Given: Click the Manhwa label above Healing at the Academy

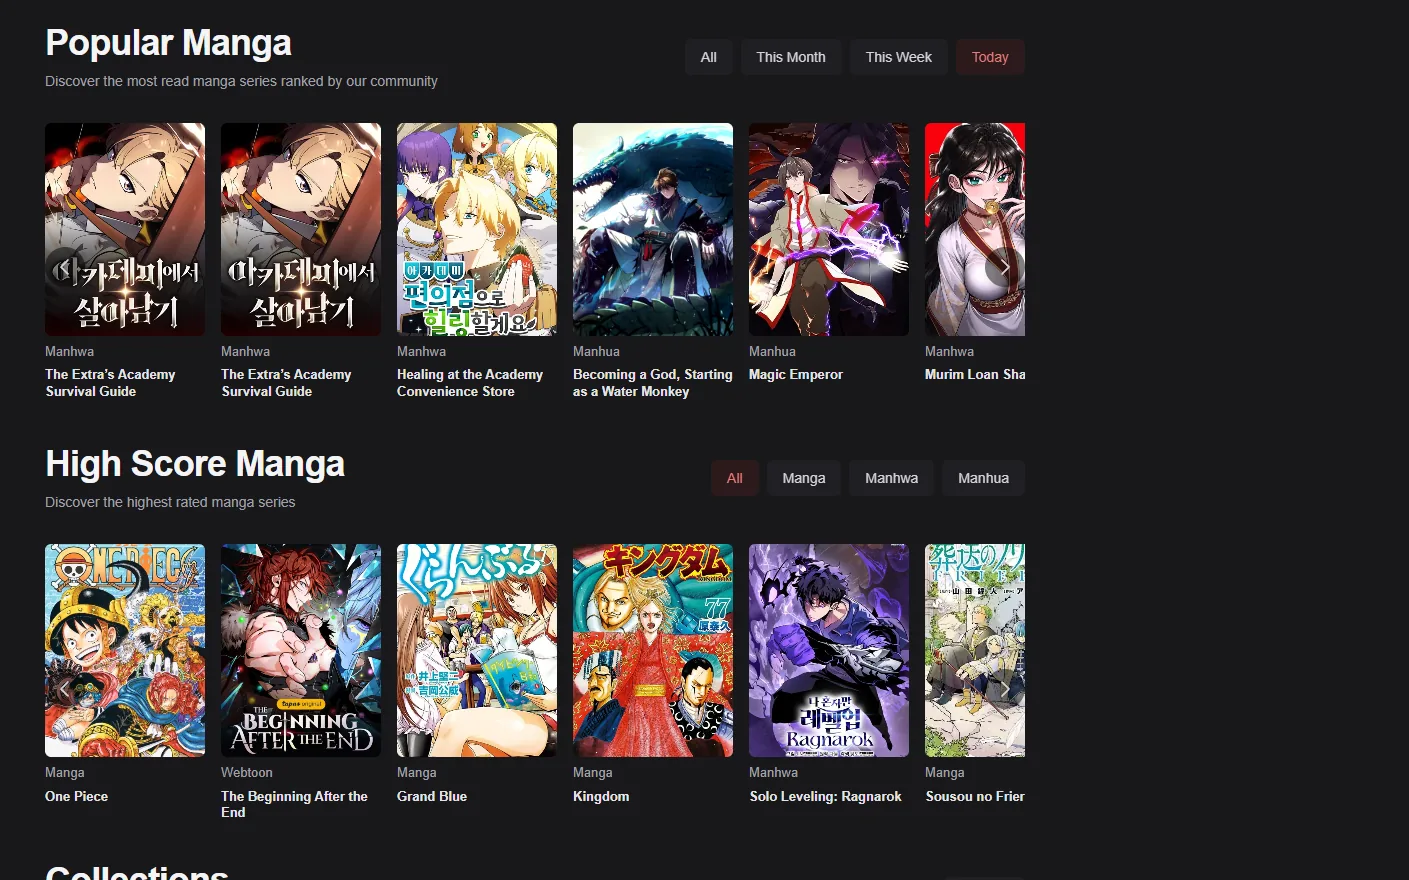Looking at the screenshot, I should click(421, 351).
